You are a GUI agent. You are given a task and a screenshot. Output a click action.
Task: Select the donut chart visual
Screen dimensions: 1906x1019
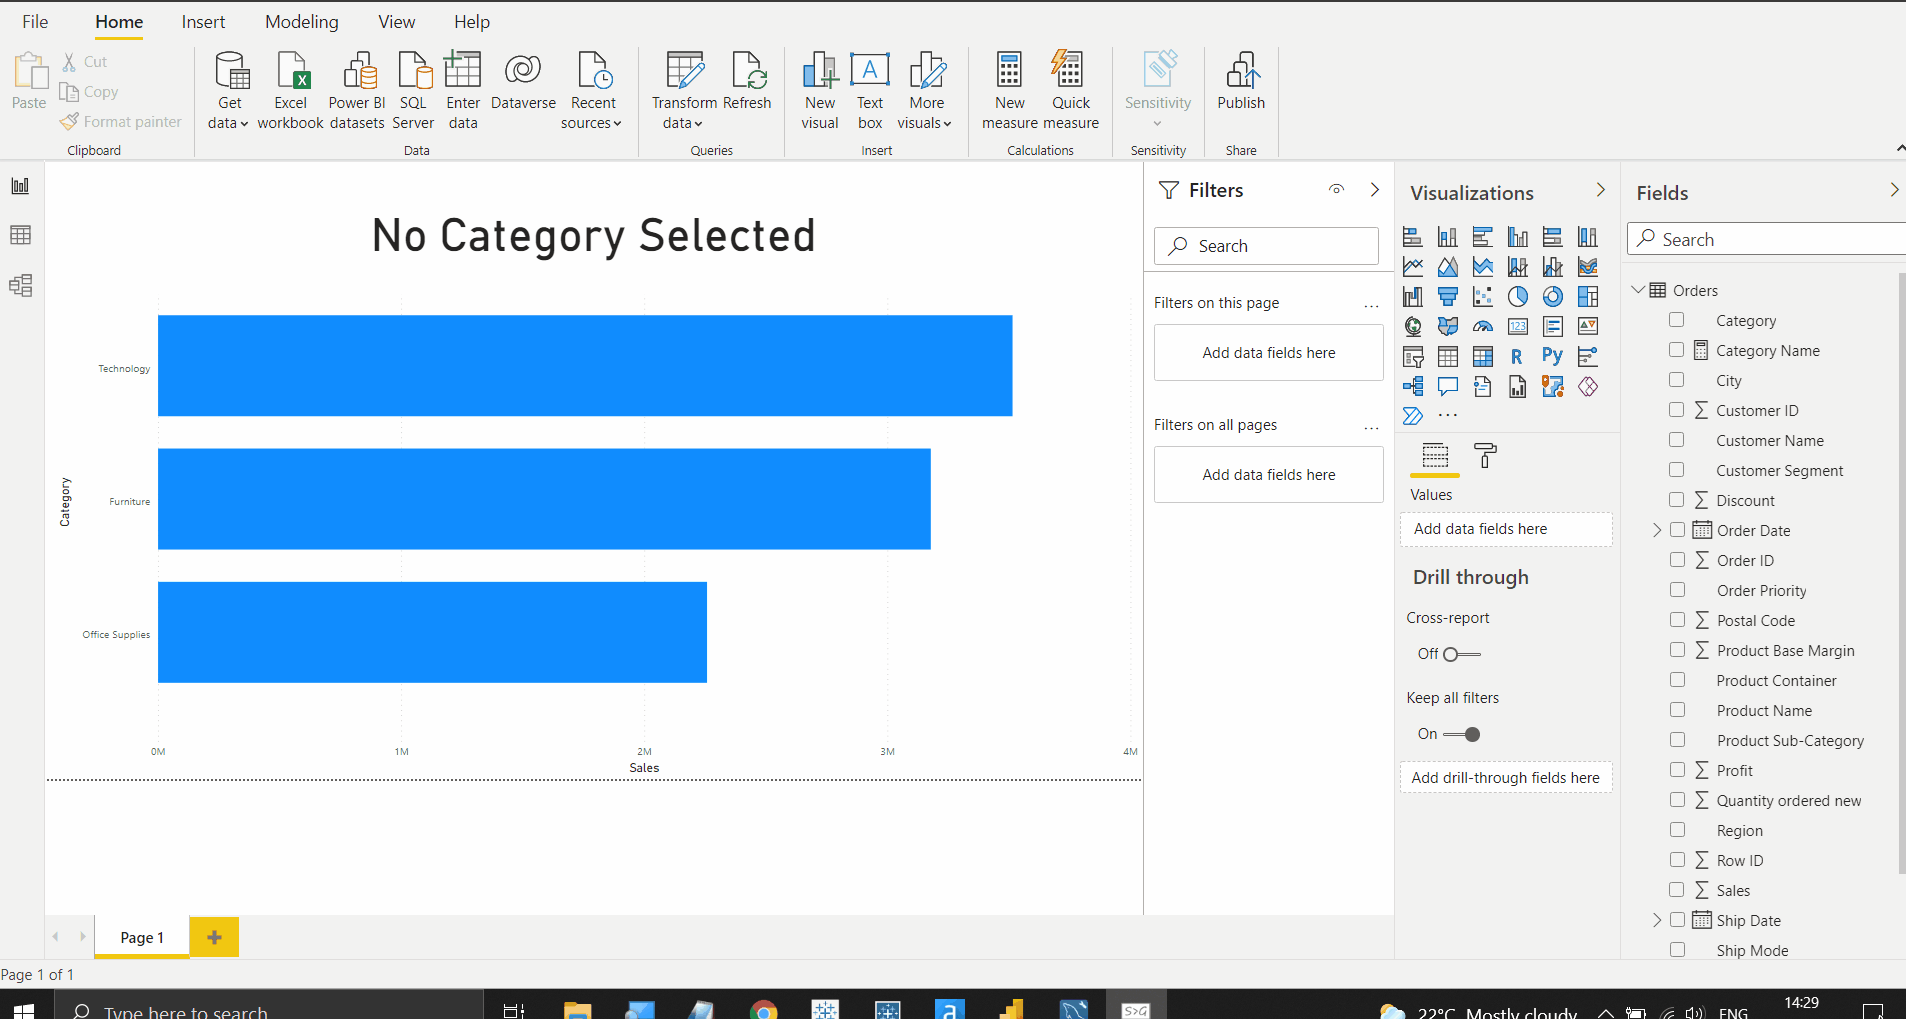tap(1552, 297)
